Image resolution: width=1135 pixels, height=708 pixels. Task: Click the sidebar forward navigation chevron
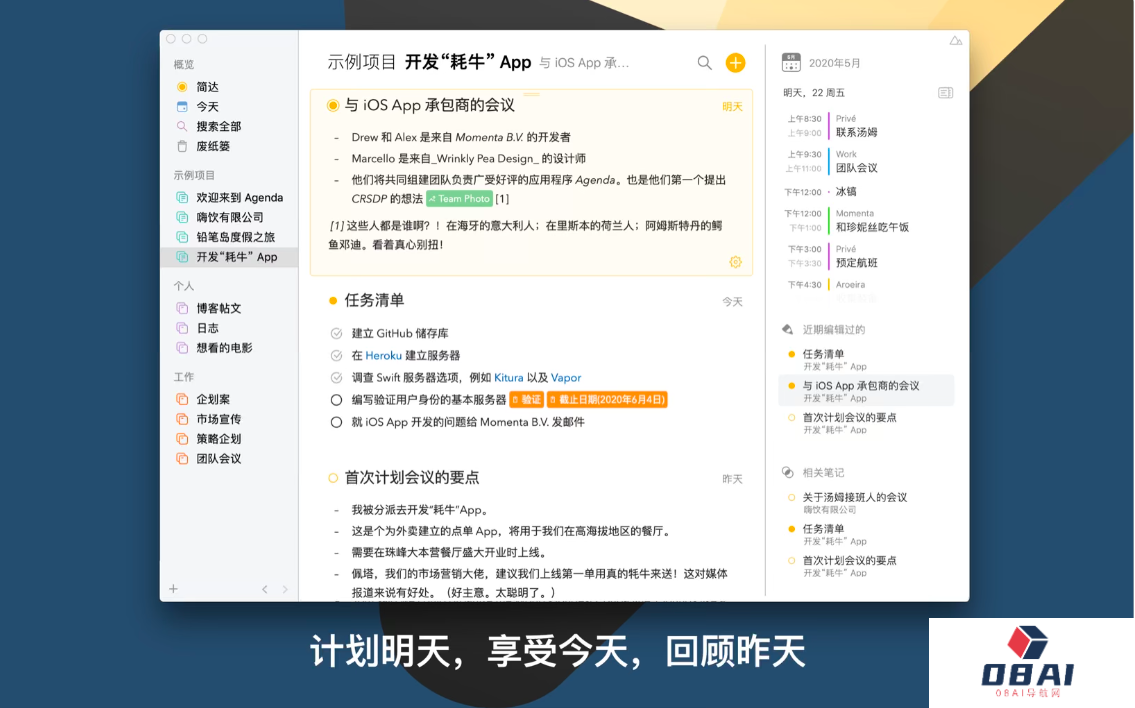[285, 589]
